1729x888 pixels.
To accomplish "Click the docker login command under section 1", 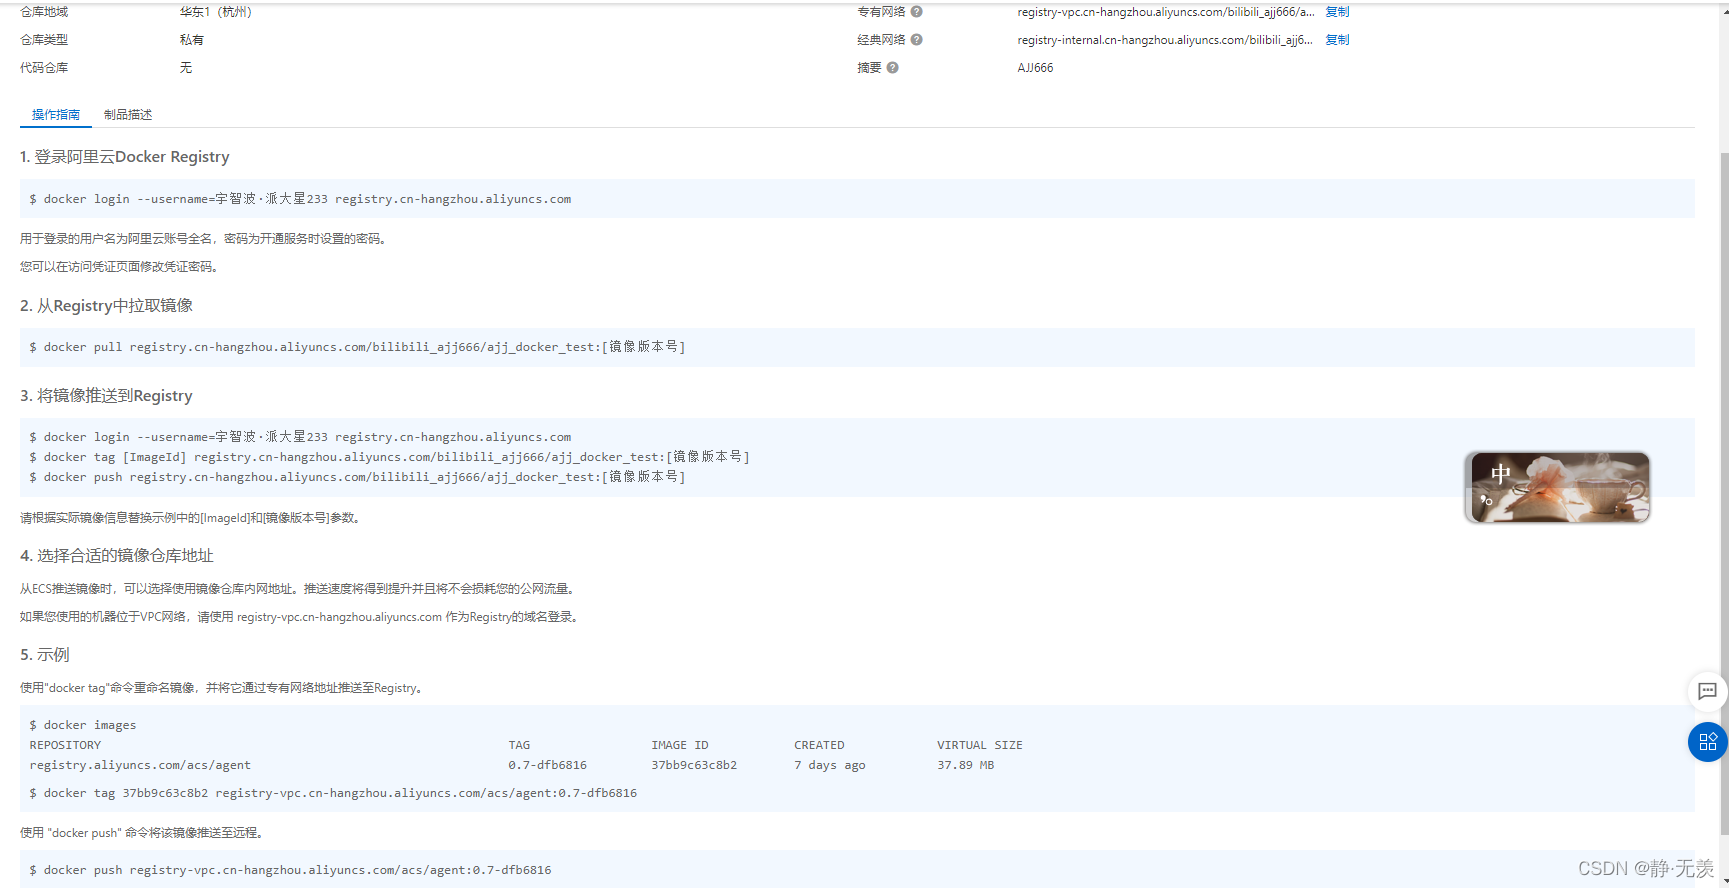I will click(x=300, y=199).
